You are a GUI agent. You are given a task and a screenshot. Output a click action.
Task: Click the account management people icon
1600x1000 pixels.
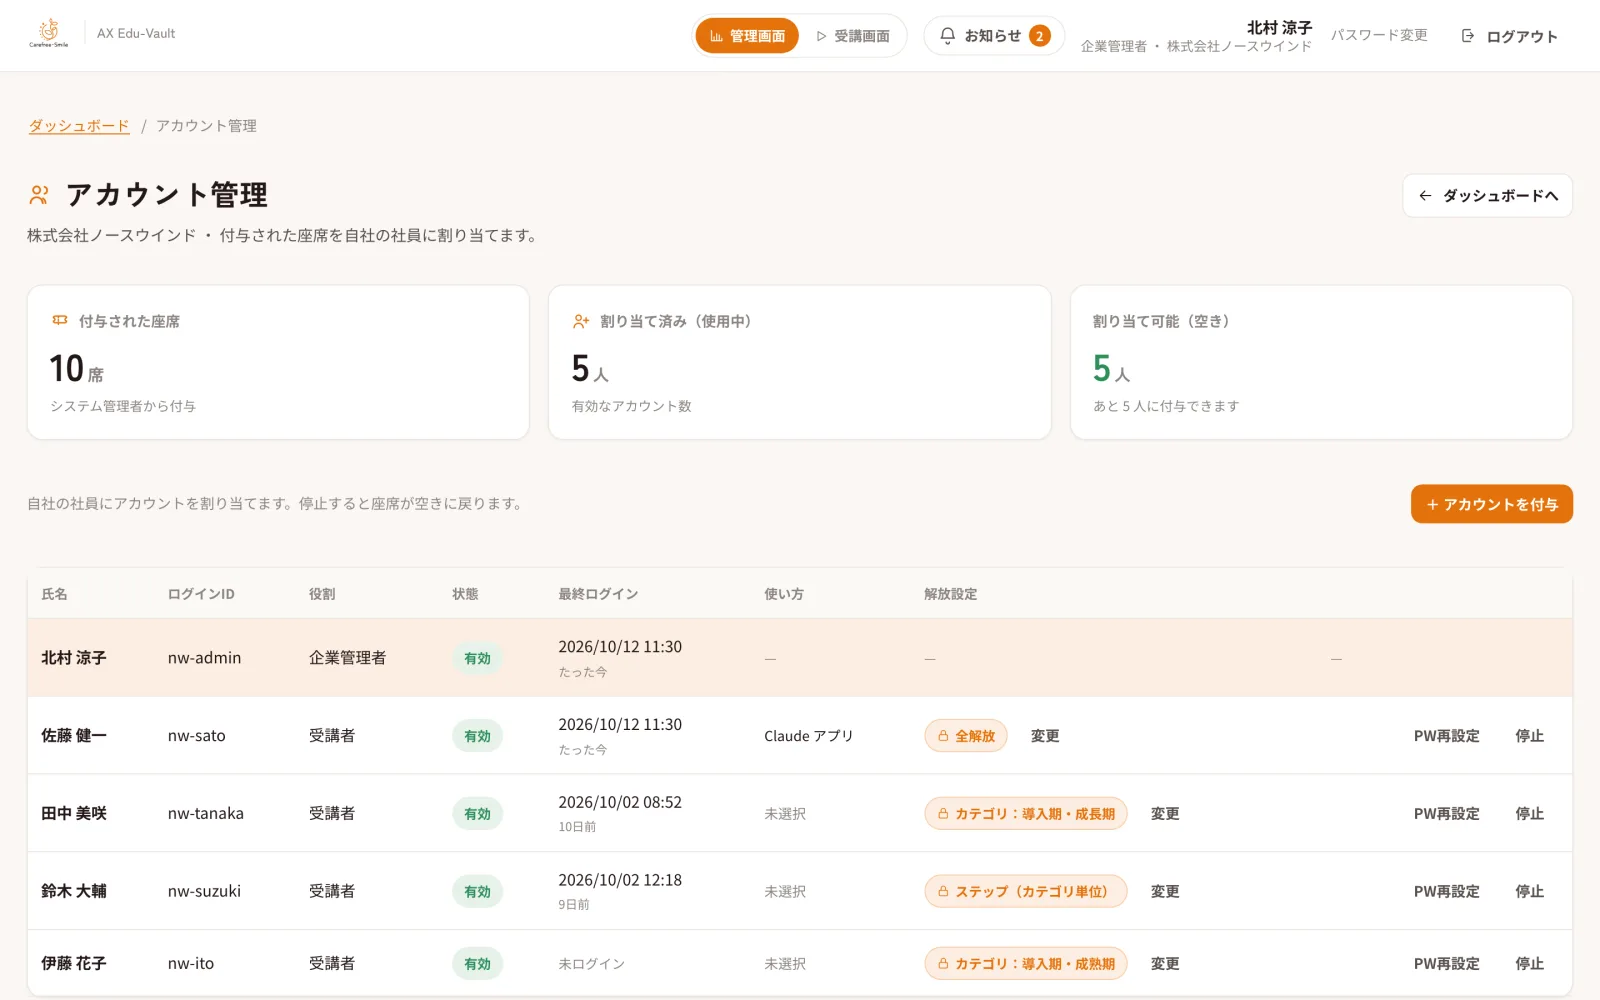pyautogui.click(x=39, y=194)
